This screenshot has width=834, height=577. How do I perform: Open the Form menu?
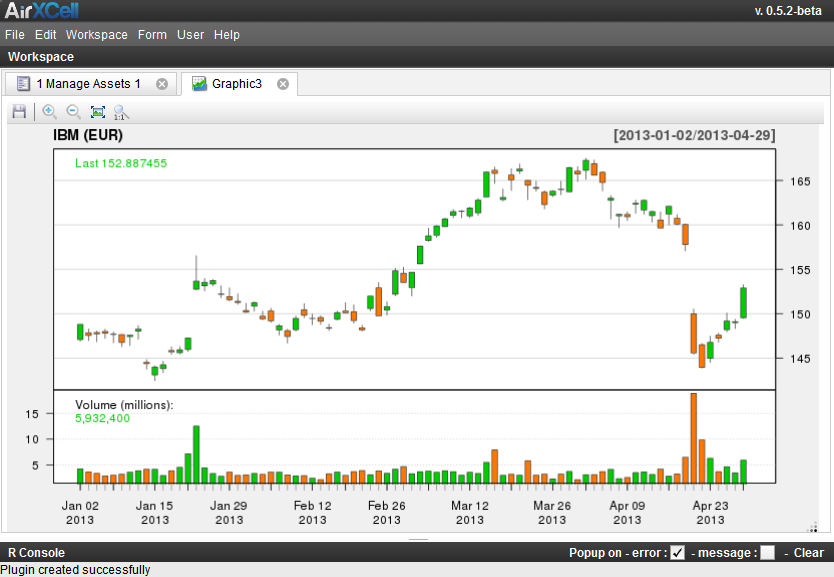(152, 35)
